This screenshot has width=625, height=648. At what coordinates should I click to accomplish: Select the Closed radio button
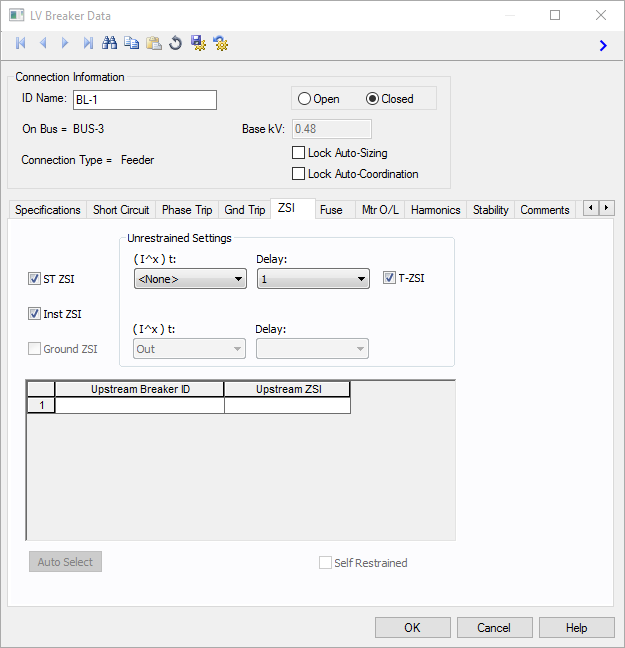(x=372, y=99)
